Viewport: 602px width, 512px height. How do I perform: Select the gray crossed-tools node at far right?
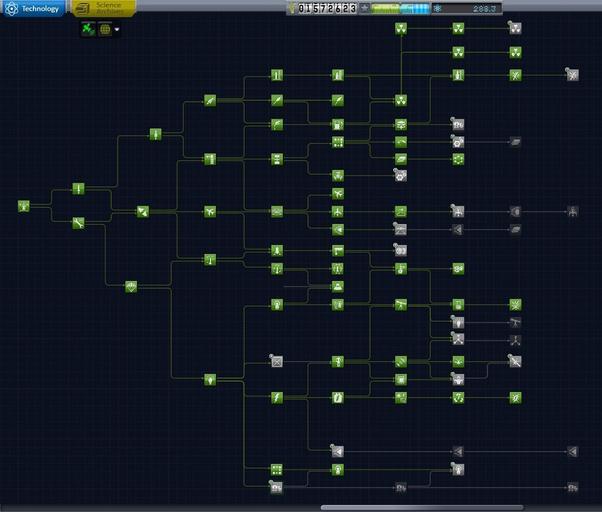[572, 75]
